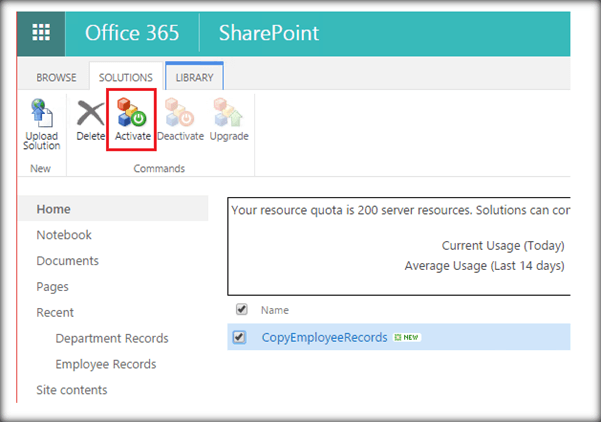Open Notebook from the side navigation

[x=64, y=235]
